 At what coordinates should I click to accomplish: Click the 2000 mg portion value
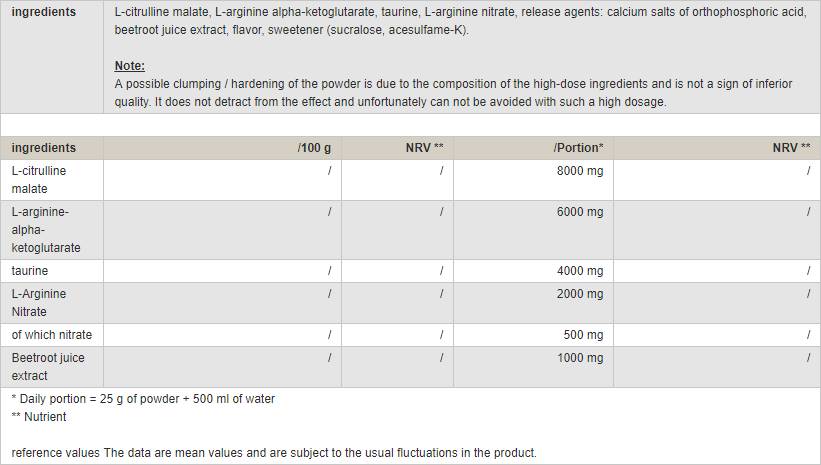[x=580, y=294]
